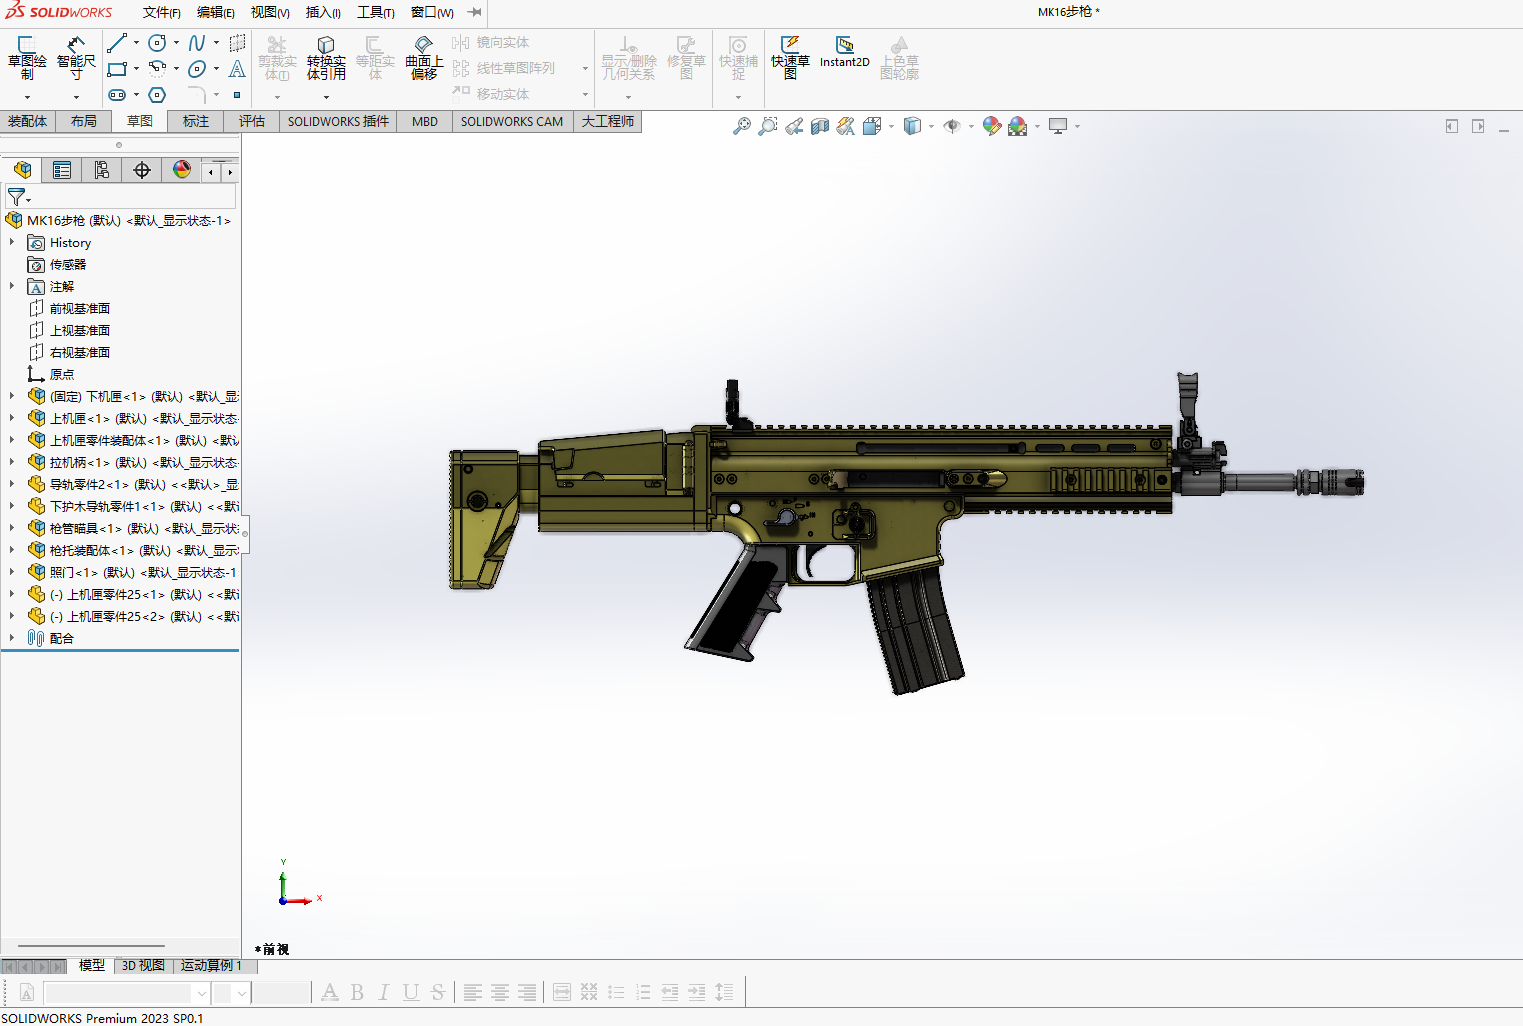This screenshot has width=1523, height=1026.
Task: Select the sketch text tool
Action: [x=237, y=69]
